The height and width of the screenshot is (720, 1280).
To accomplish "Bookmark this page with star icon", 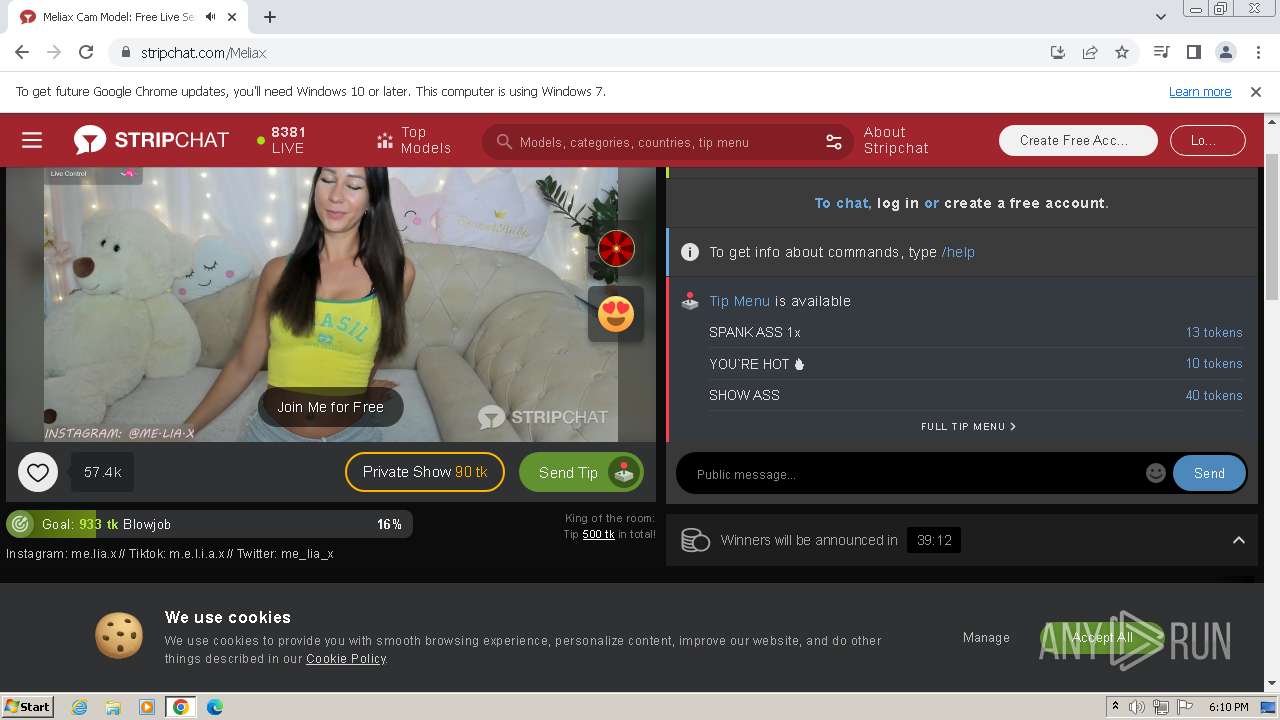I will coord(1122,52).
